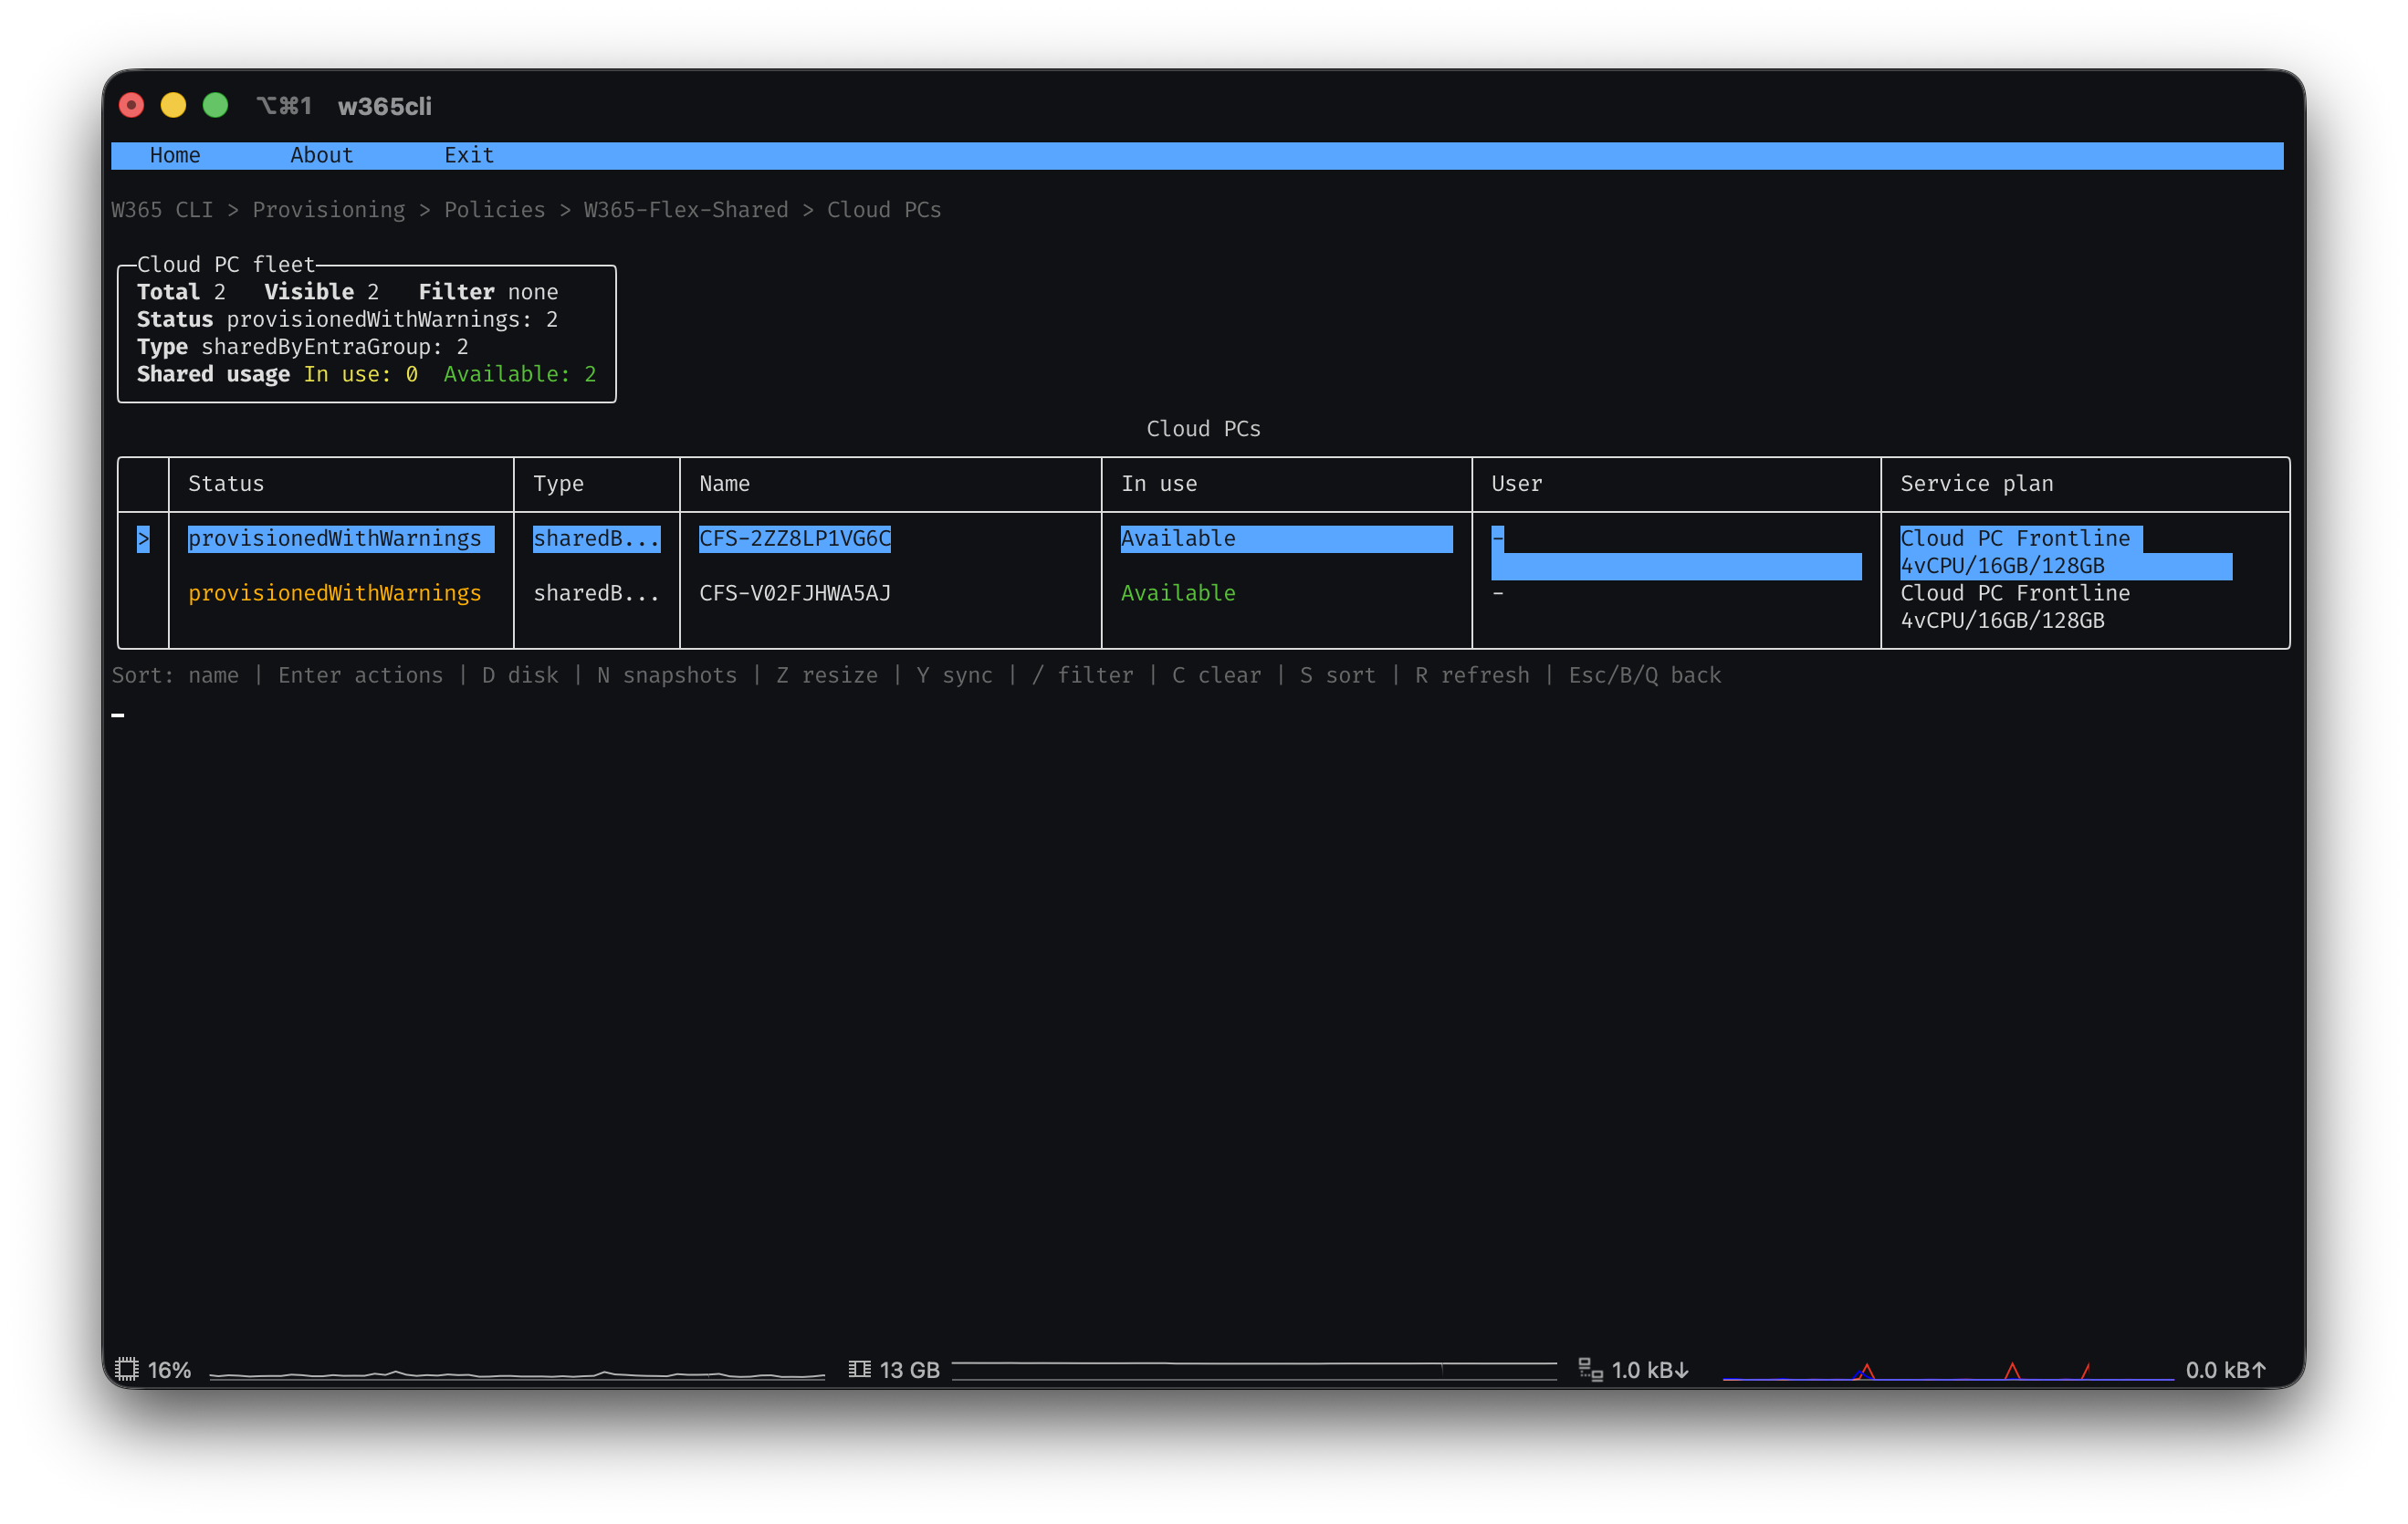The image size is (2408, 1524).
Task: Click the Cloud PCs breadcrumb
Action: click(884, 210)
